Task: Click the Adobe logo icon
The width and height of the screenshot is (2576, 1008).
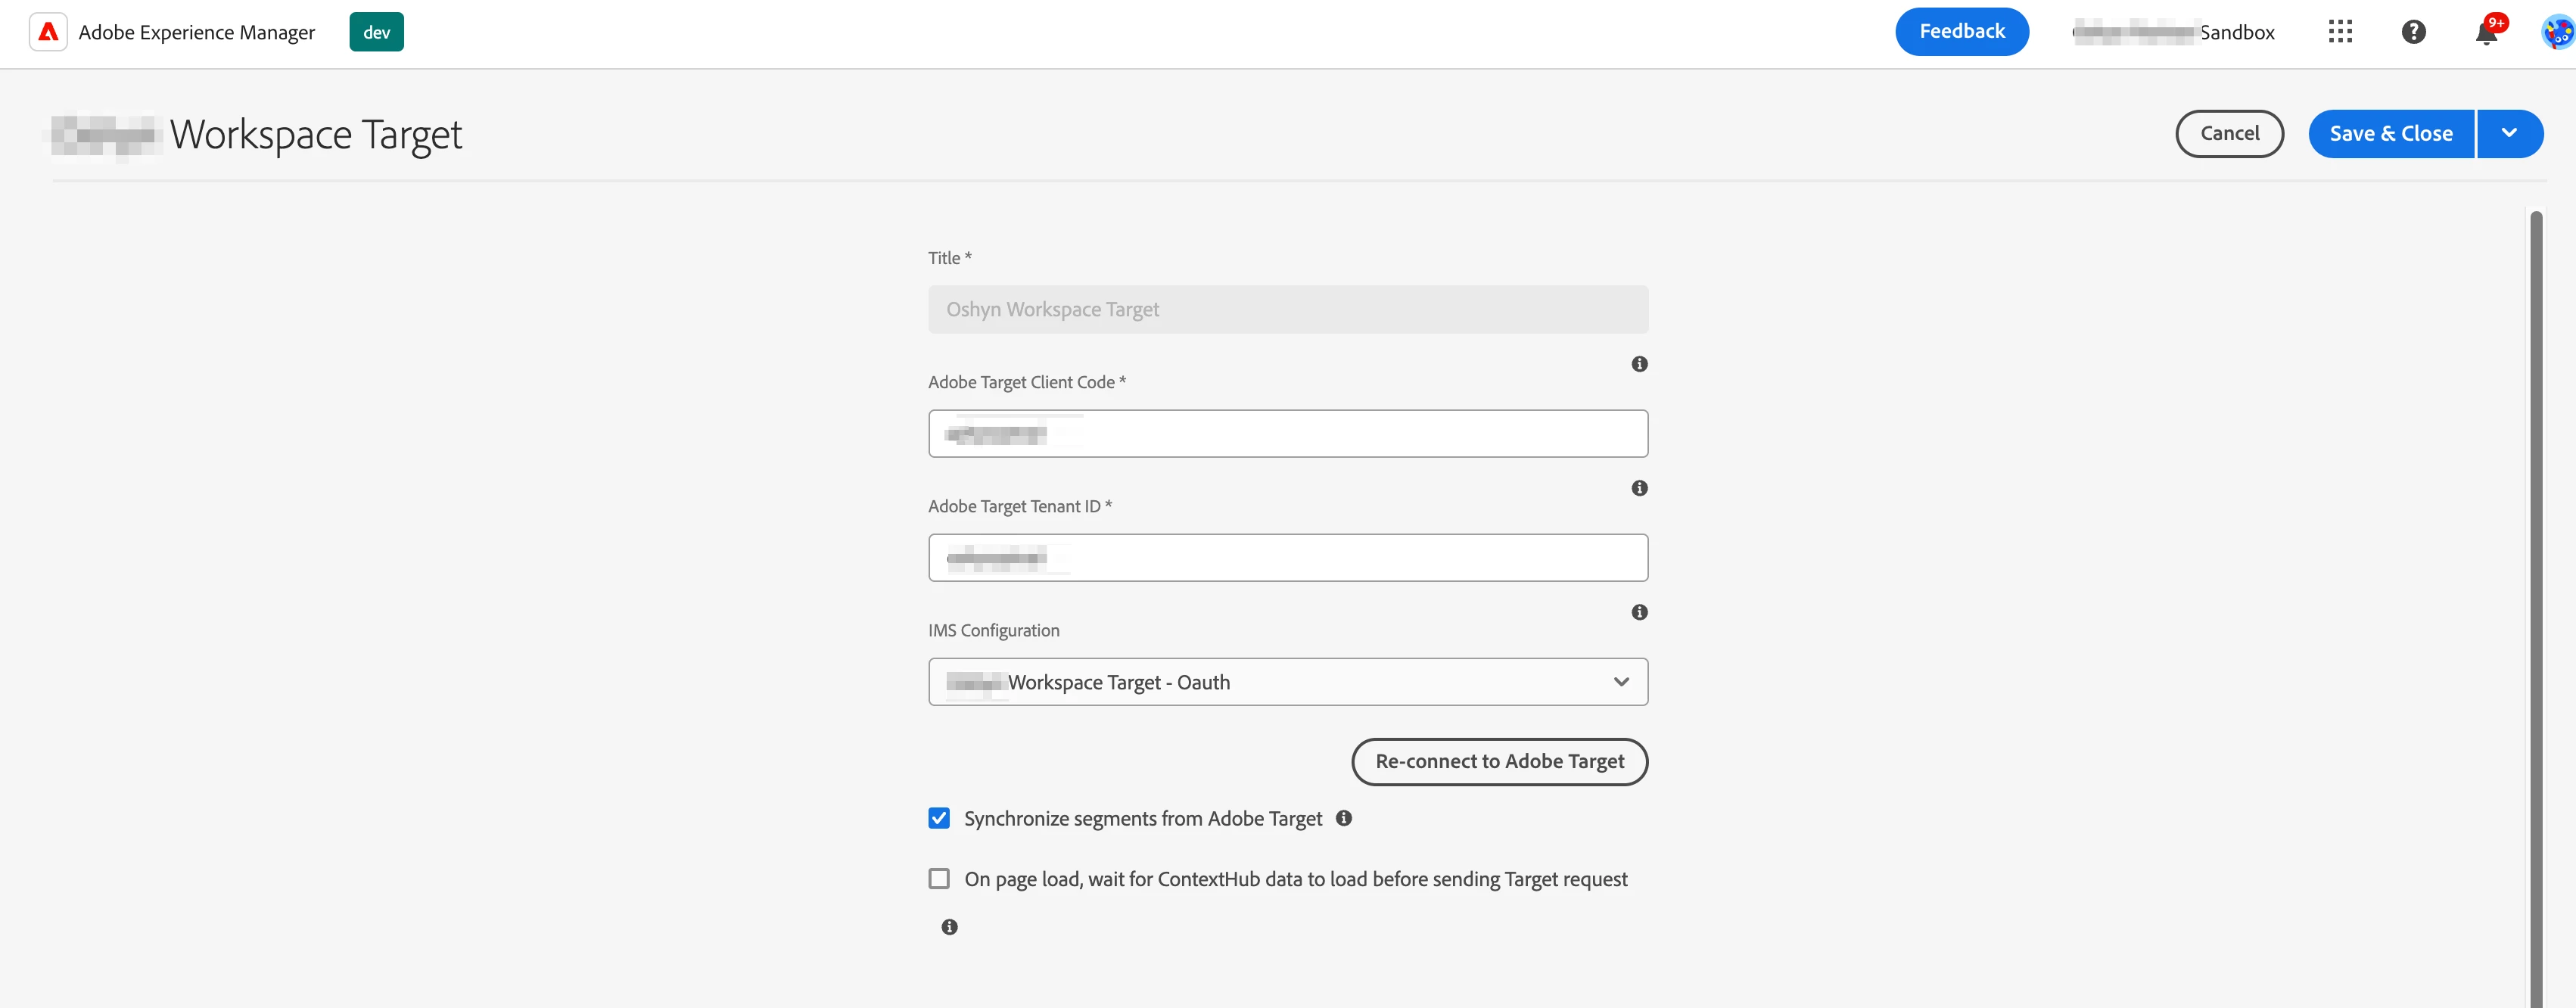Action: [48, 32]
